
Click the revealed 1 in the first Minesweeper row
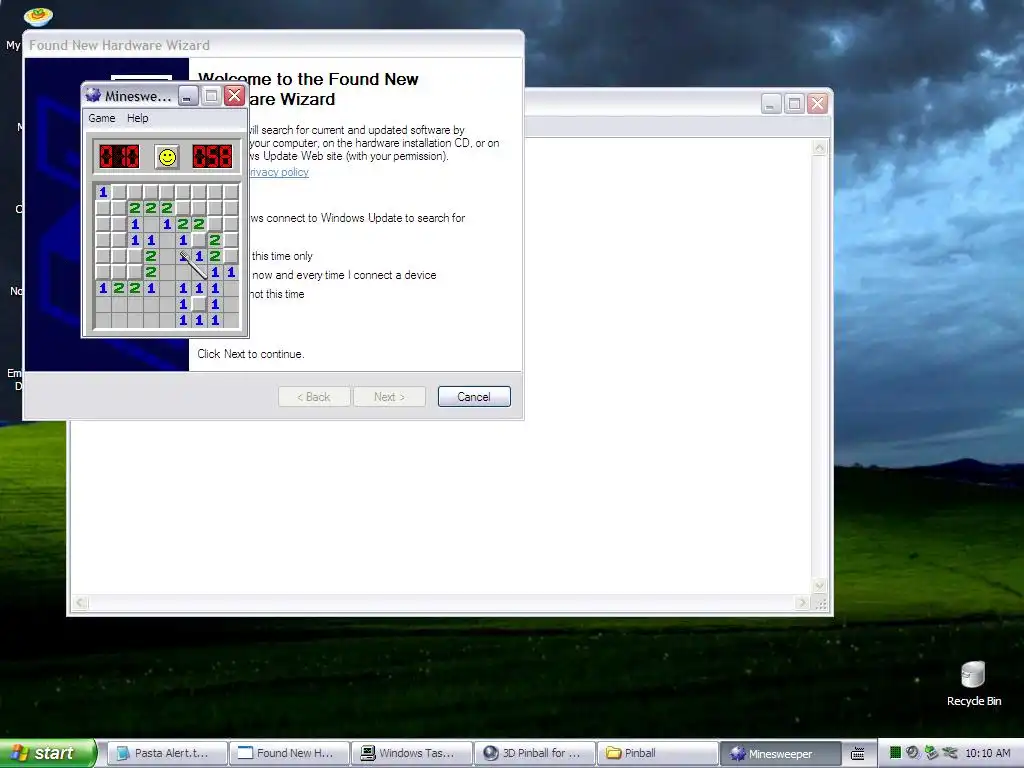click(x=103, y=192)
